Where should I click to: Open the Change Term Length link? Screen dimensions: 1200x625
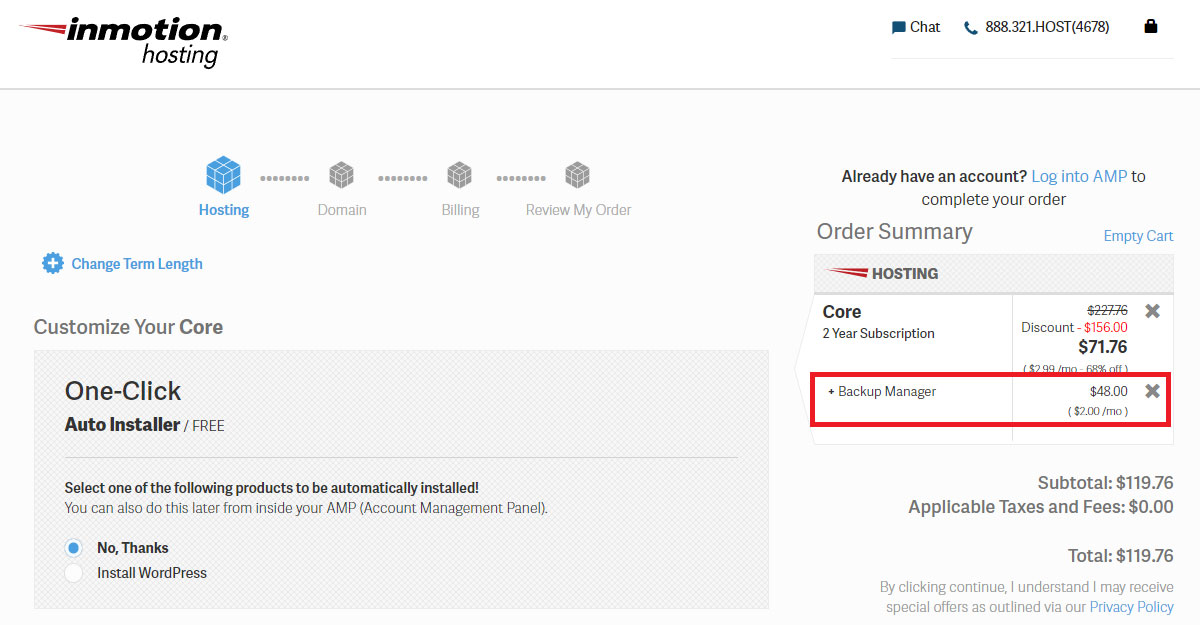[x=137, y=264]
